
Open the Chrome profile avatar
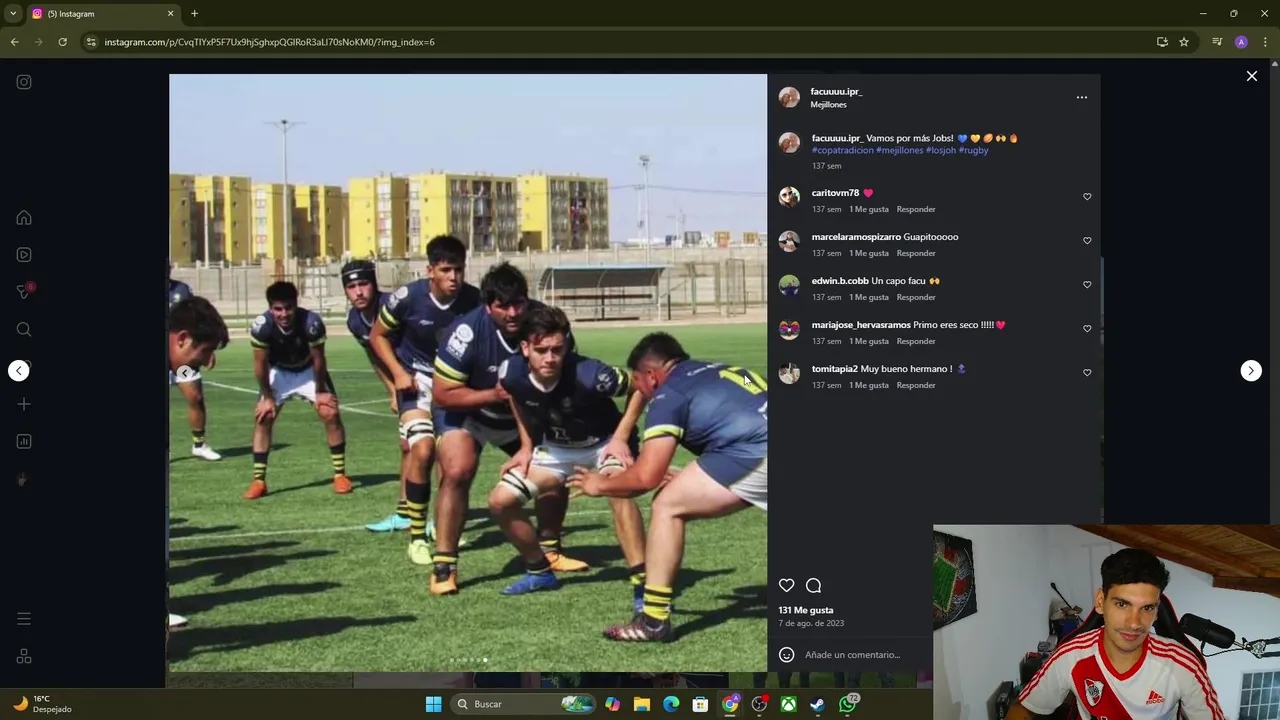click(1241, 42)
